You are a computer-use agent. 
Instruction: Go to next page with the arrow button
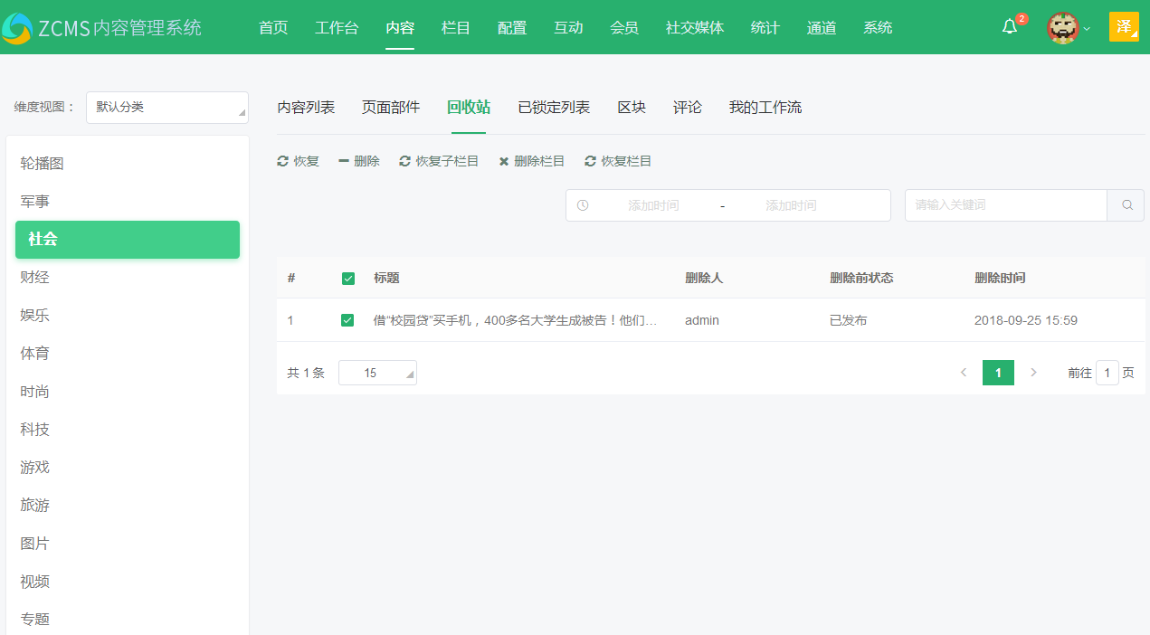pos(1033,371)
